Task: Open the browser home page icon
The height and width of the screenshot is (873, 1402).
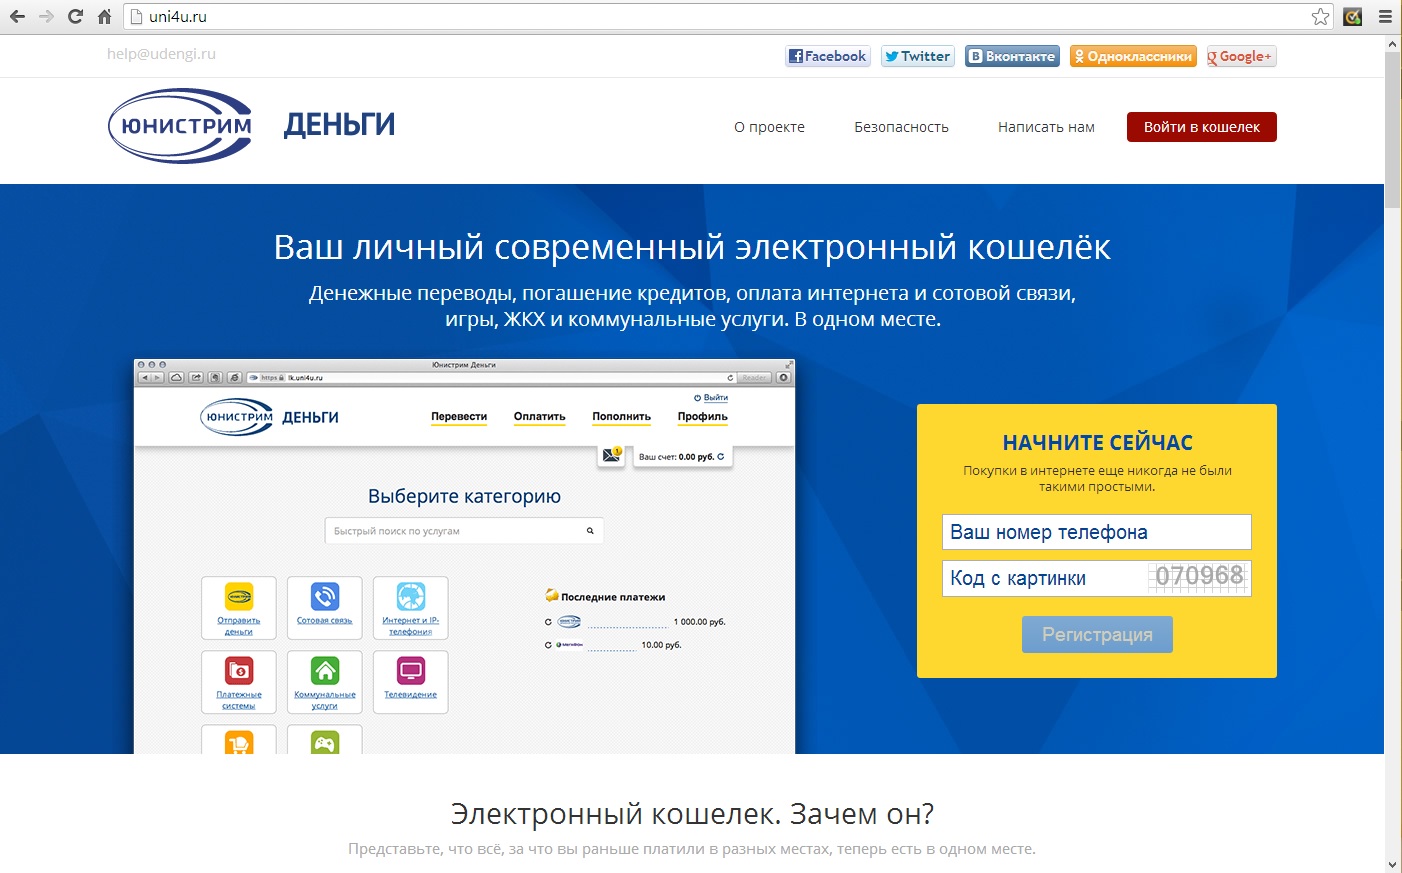Action: 104,16
